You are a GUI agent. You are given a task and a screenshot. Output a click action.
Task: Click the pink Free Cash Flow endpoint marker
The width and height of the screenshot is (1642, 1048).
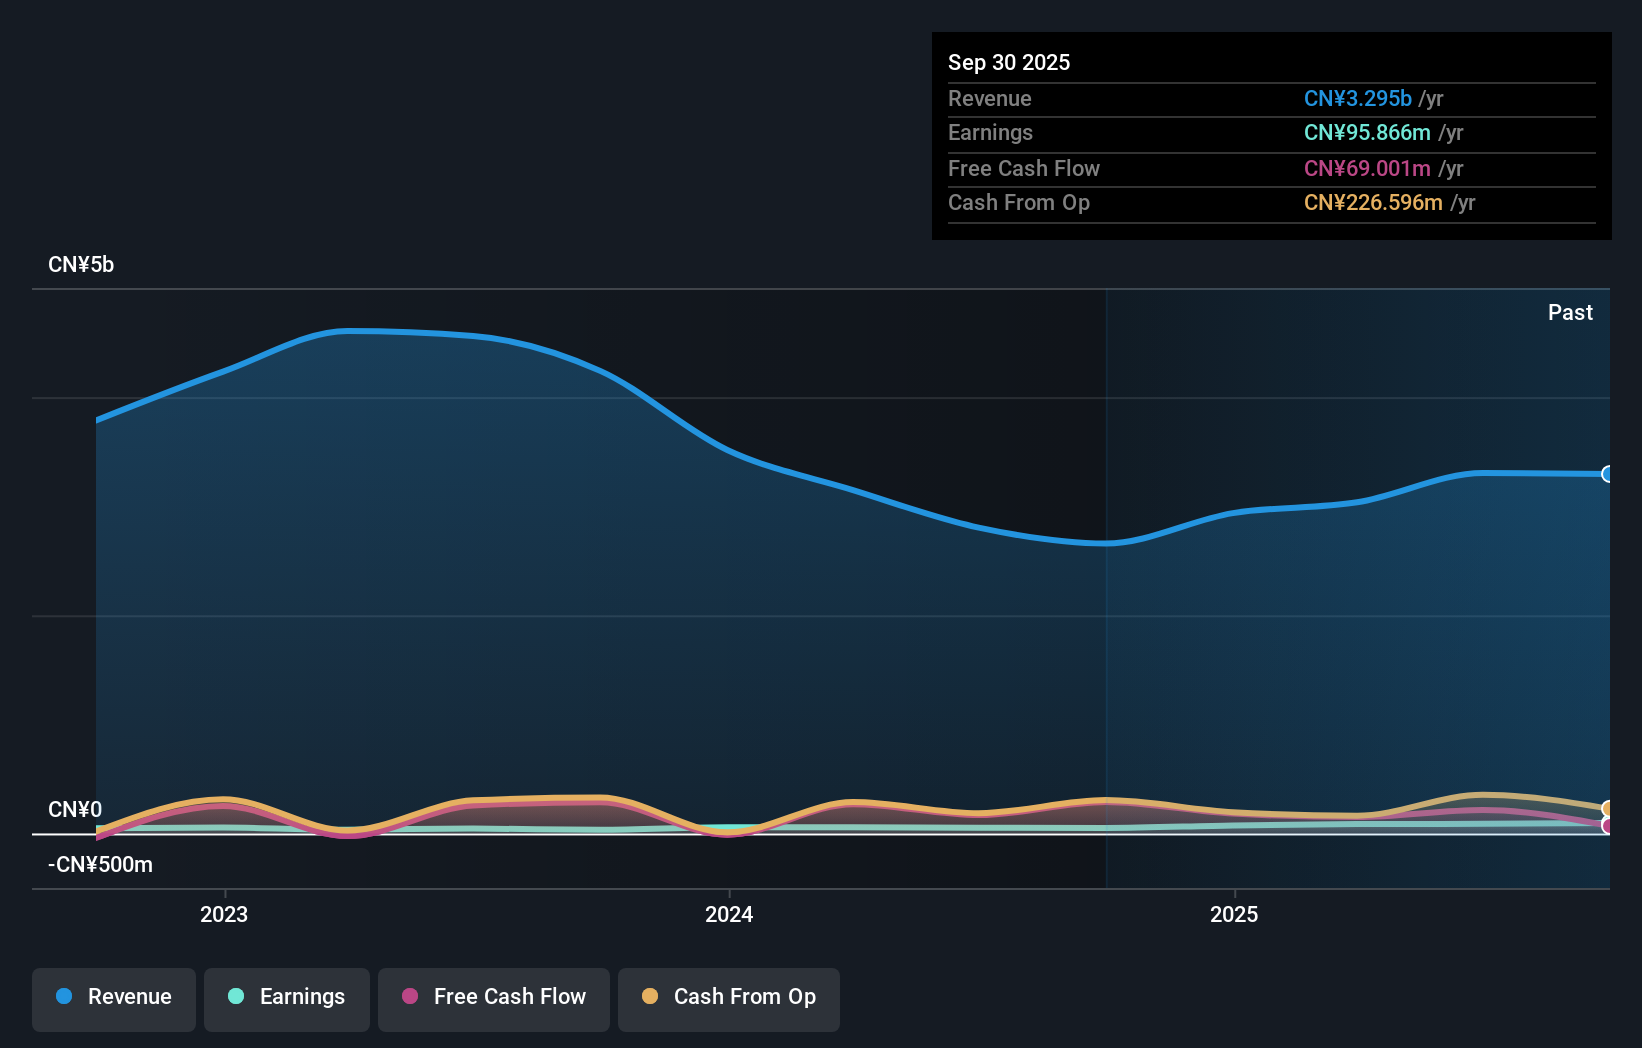click(1607, 825)
